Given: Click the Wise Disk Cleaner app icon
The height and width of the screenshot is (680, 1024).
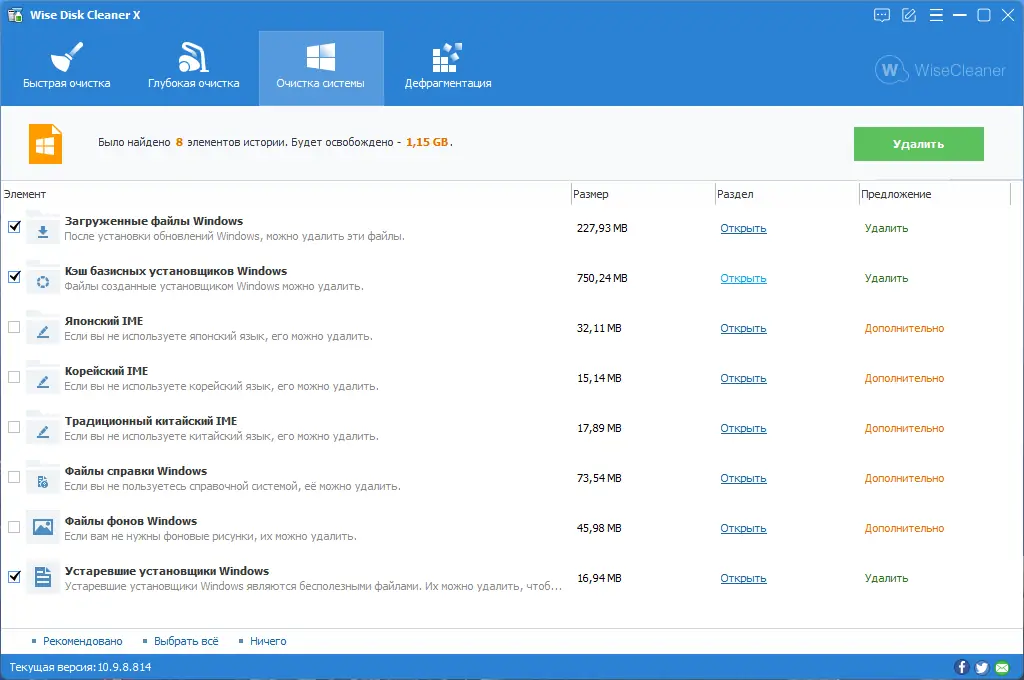Looking at the screenshot, I should click(15, 14).
